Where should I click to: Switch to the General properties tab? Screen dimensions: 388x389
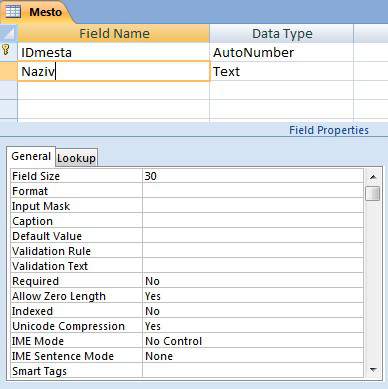click(x=31, y=156)
